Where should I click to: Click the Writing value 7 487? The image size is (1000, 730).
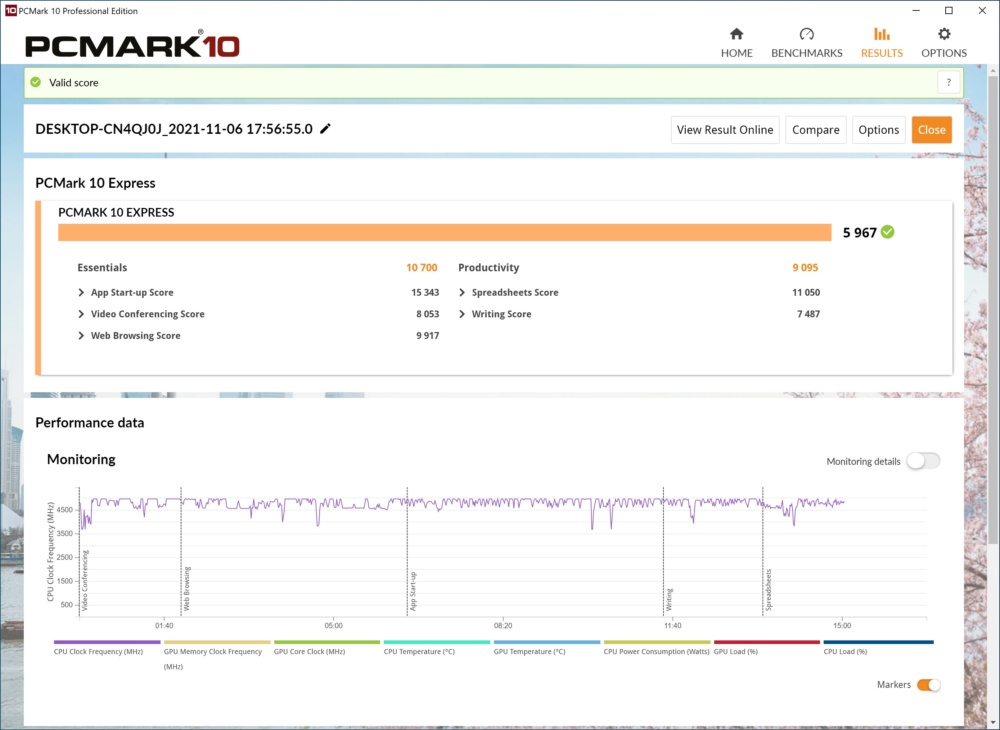click(x=808, y=314)
